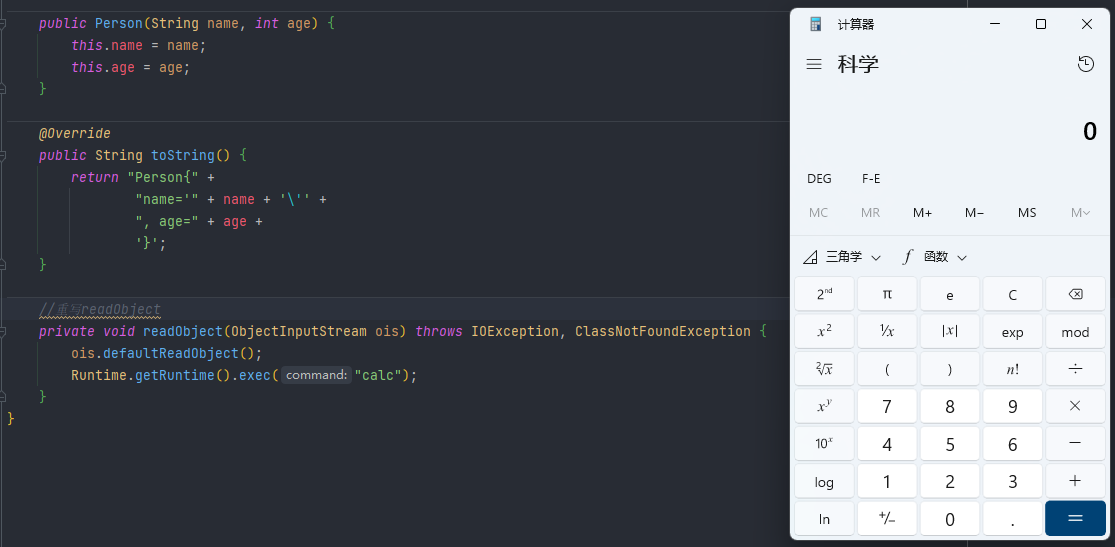Click the x squared key
The height and width of the screenshot is (547, 1115).
pyautogui.click(x=824, y=331)
